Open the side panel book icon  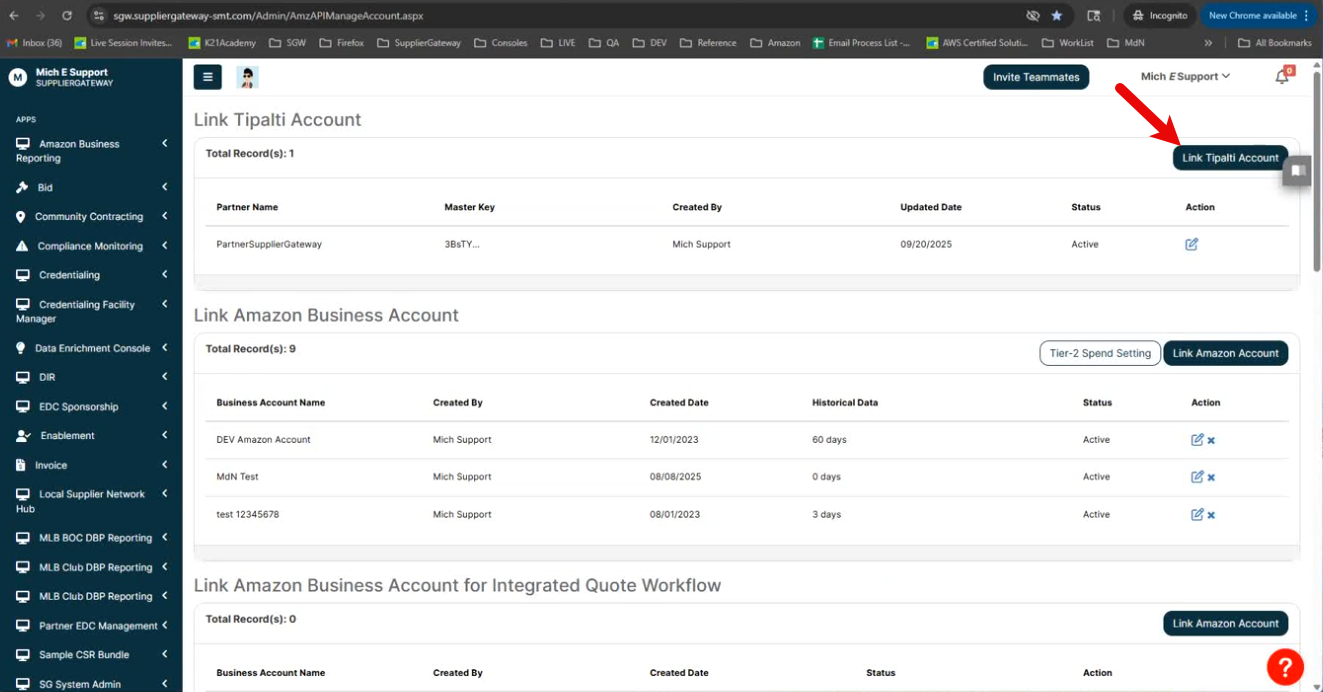coord(1297,170)
